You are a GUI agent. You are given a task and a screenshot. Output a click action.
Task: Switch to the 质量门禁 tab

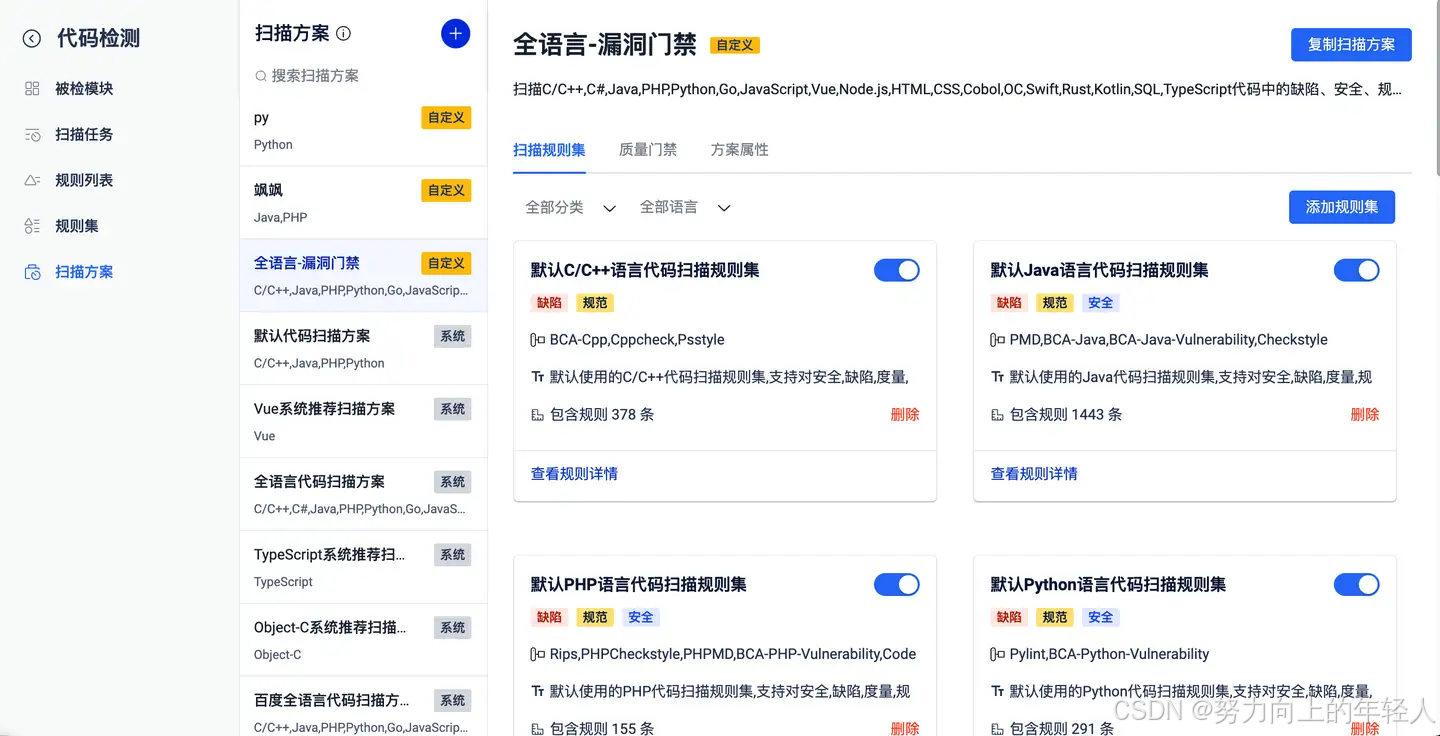pyautogui.click(x=648, y=150)
